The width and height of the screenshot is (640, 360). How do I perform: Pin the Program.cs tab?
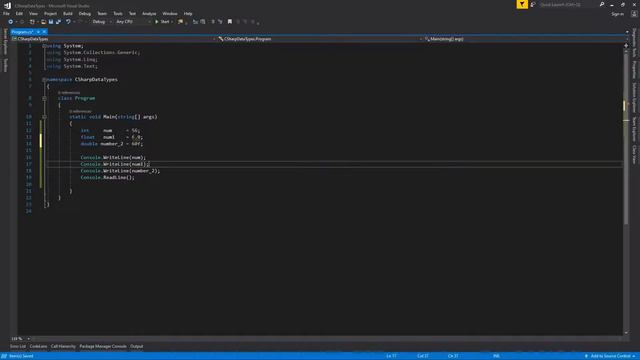[x=38, y=32]
